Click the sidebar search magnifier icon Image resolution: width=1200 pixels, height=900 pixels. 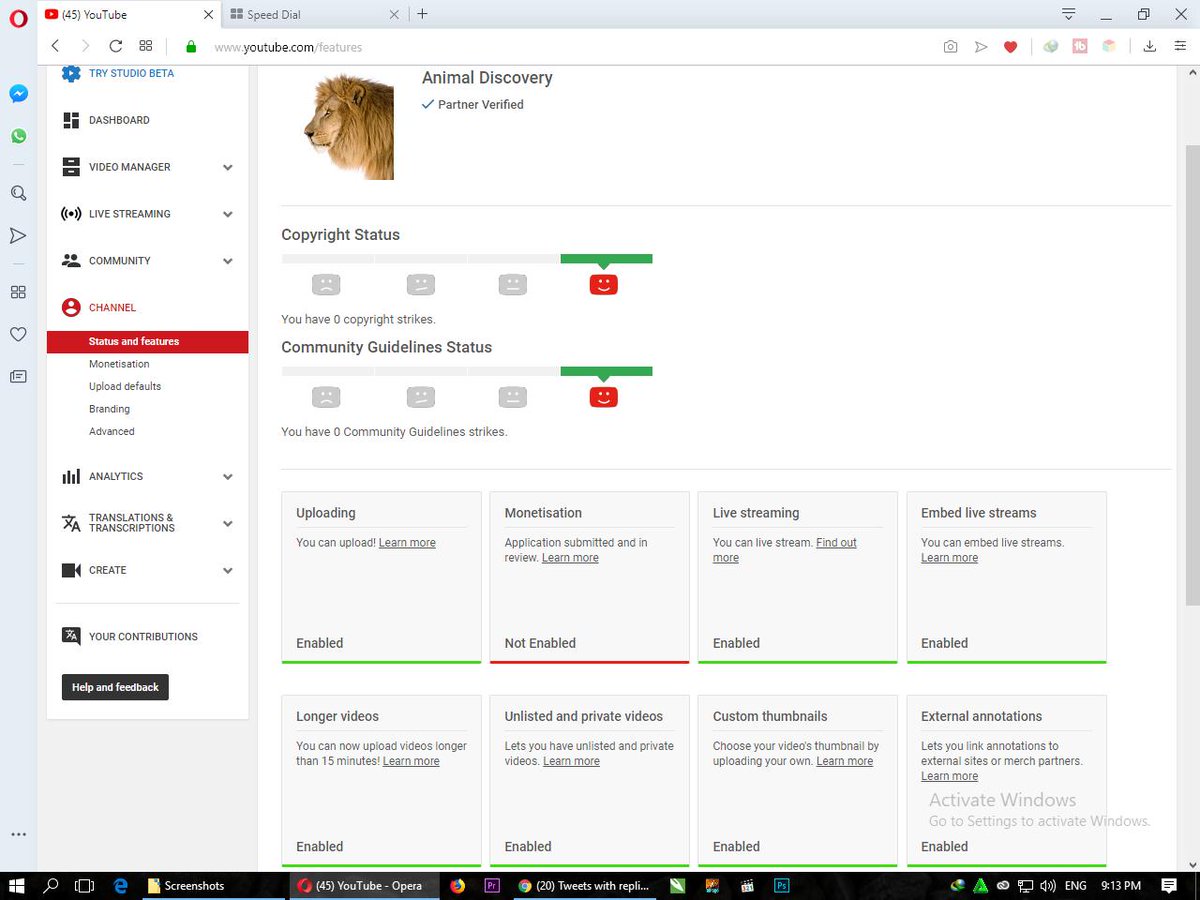[18, 193]
